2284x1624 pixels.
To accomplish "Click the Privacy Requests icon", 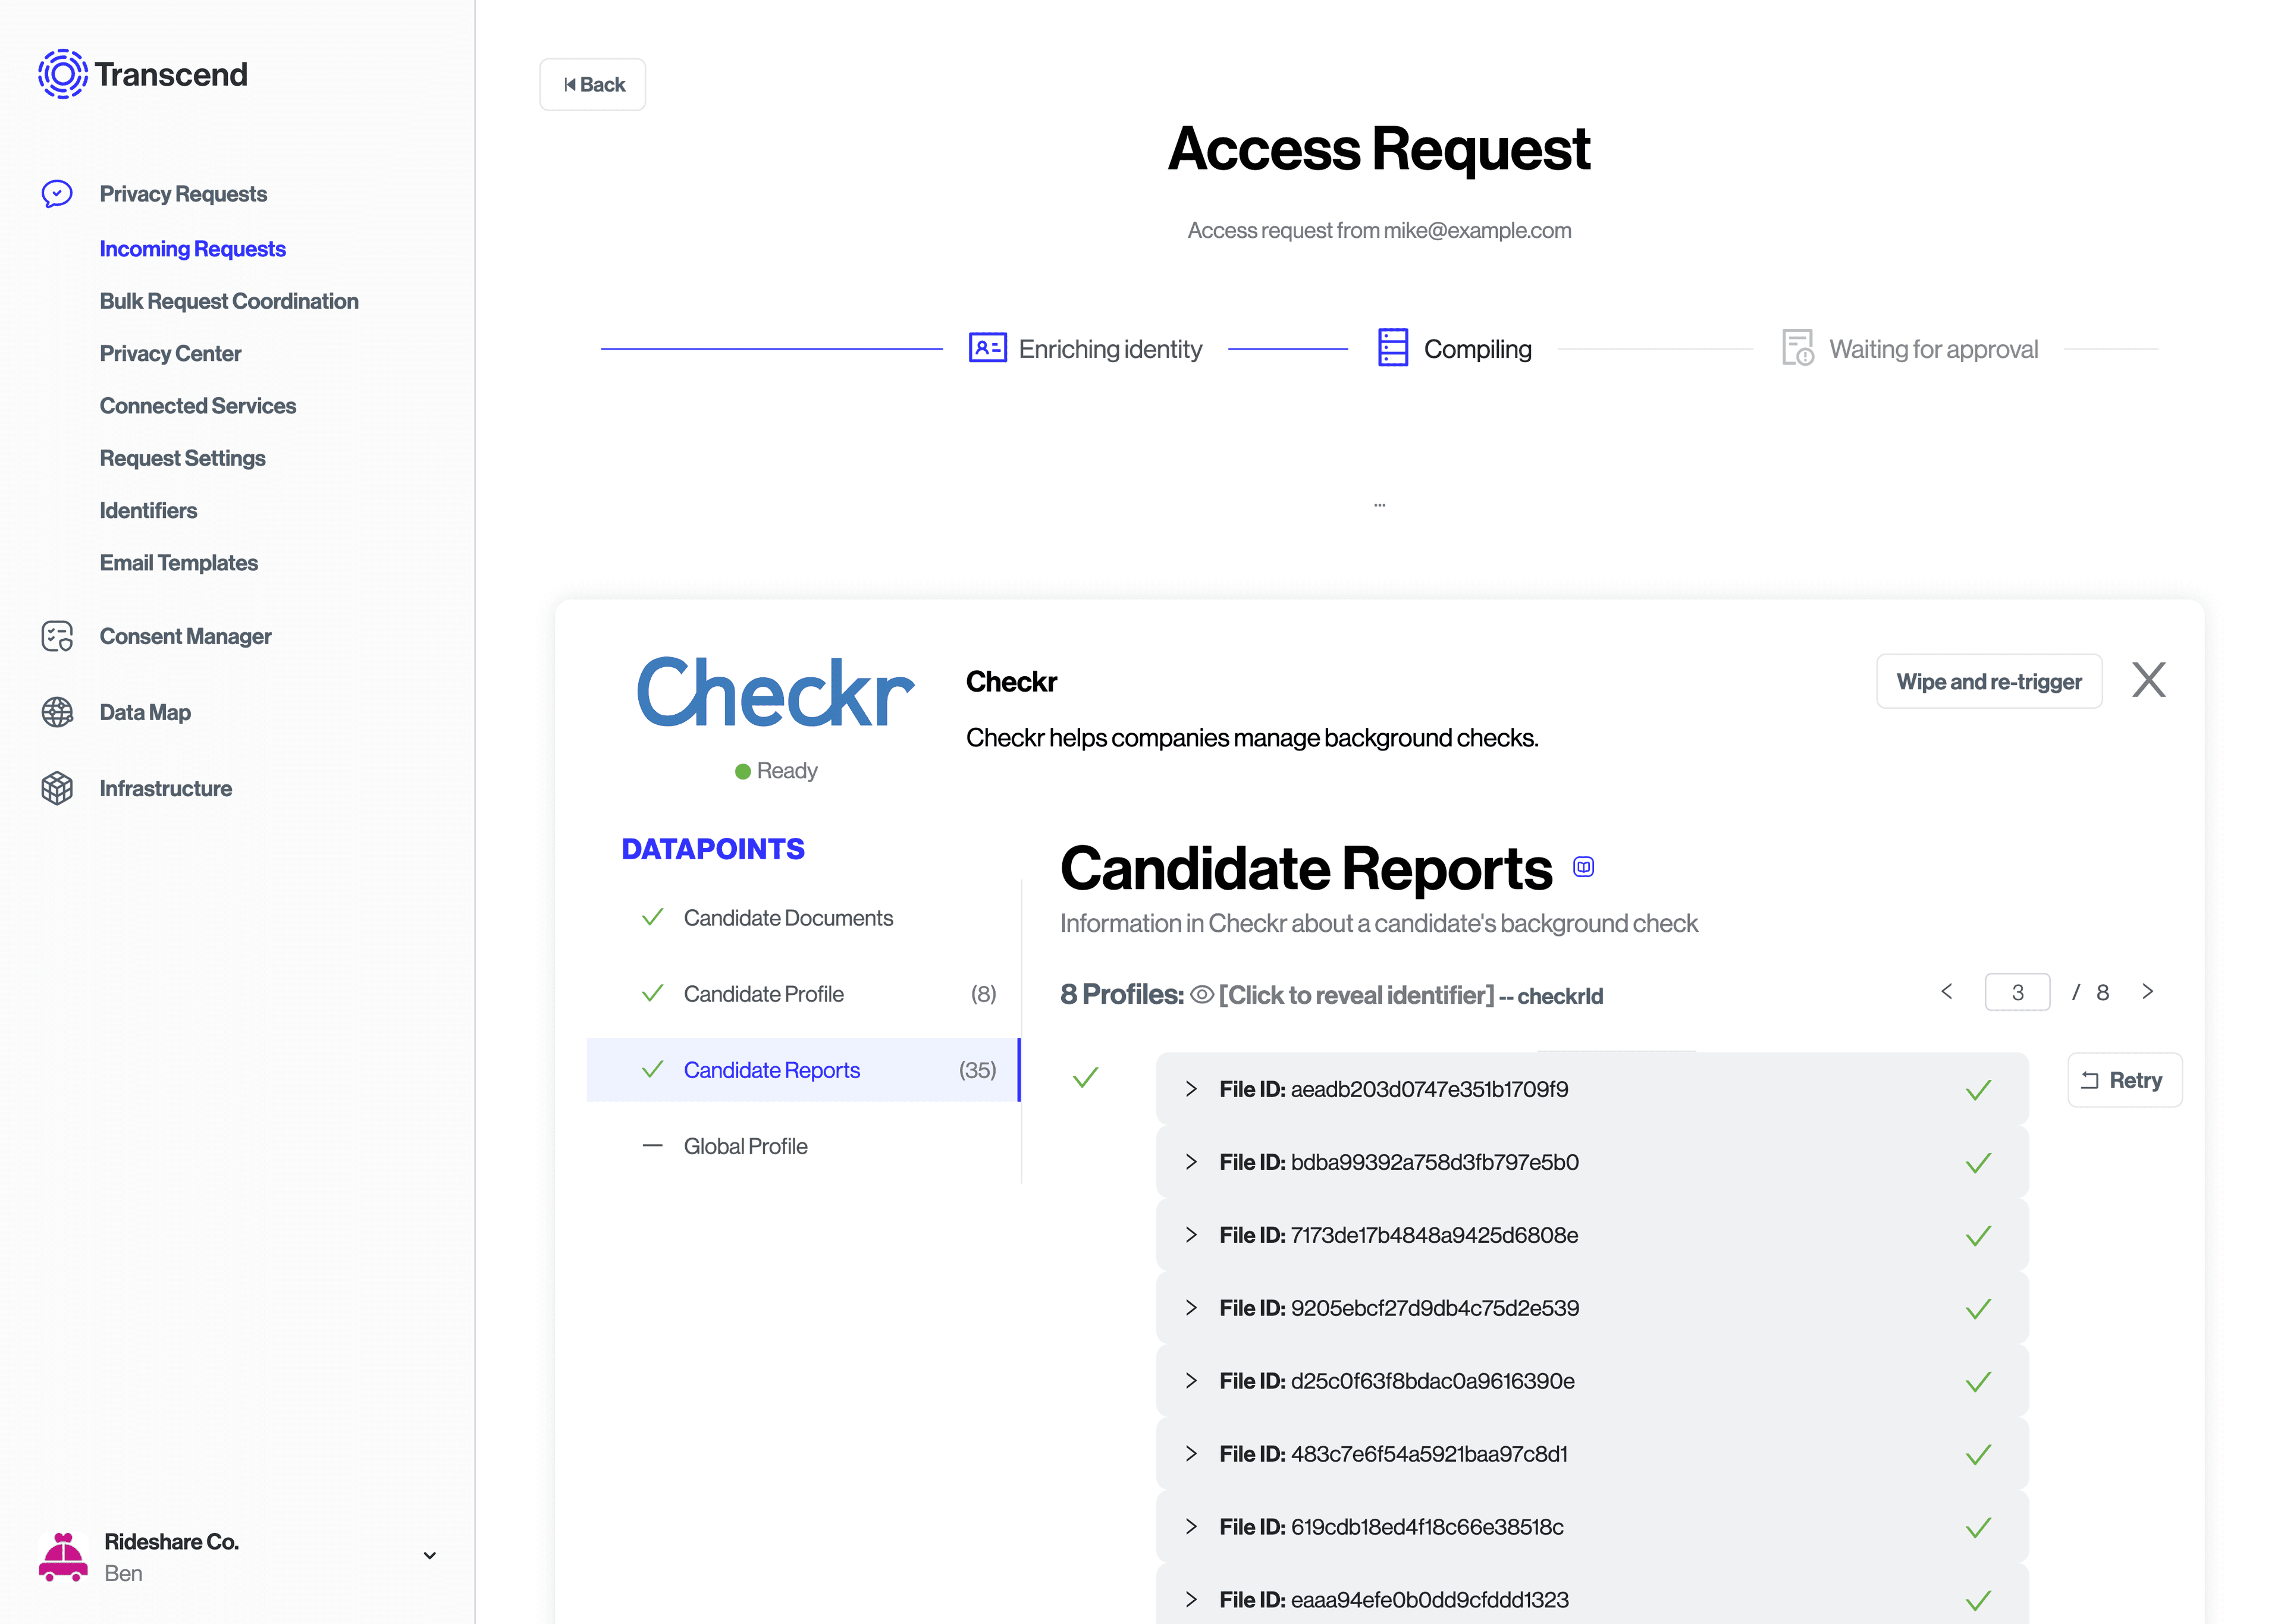I will [x=57, y=193].
